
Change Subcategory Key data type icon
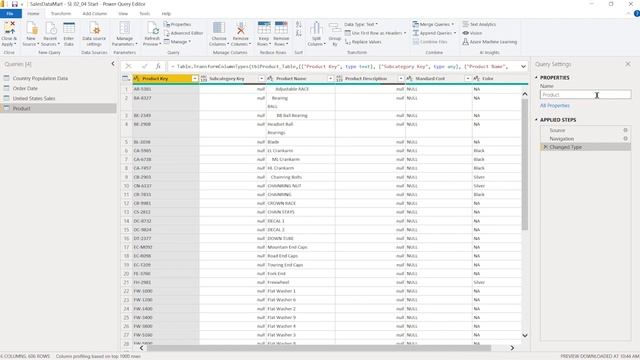pyautogui.click(x=204, y=78)
